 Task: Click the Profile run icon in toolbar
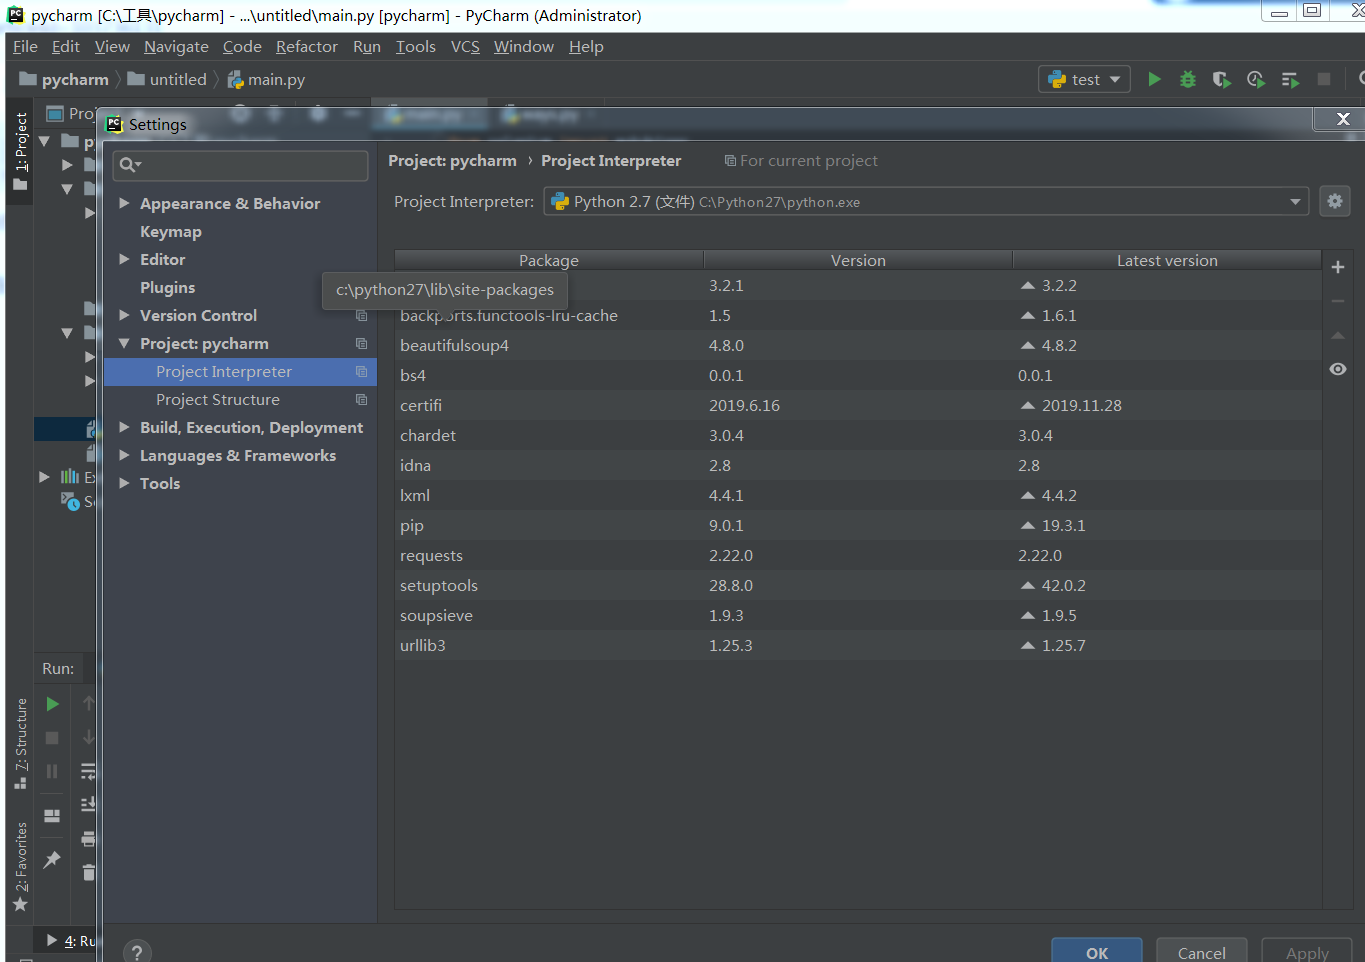[x=1256, y=79]
